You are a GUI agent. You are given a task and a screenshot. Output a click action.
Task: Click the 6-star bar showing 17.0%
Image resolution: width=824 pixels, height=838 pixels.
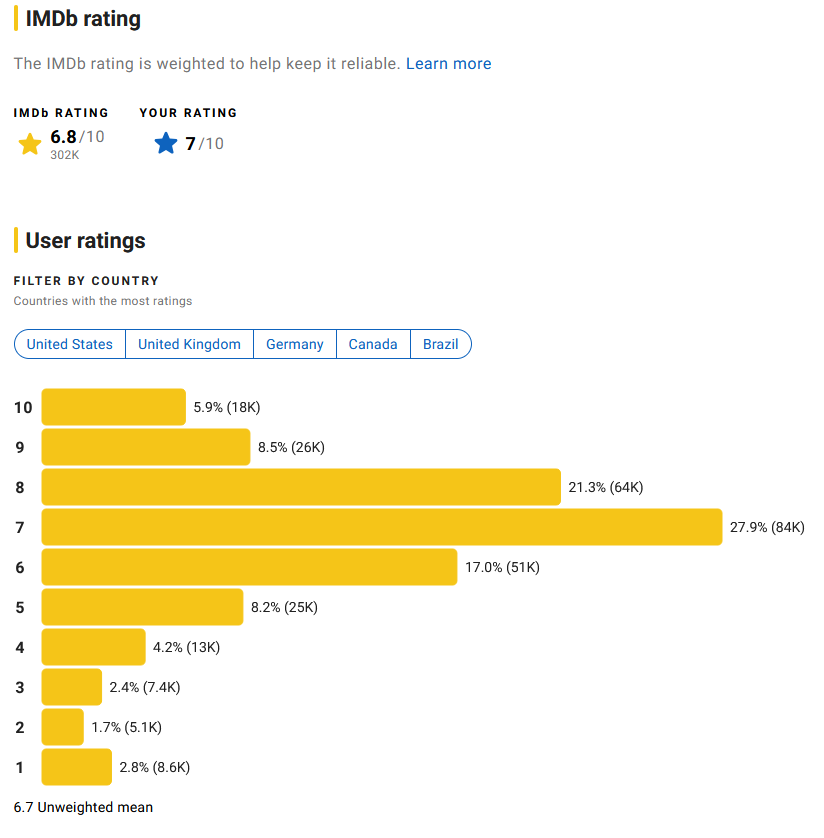[x=250, y=567]
